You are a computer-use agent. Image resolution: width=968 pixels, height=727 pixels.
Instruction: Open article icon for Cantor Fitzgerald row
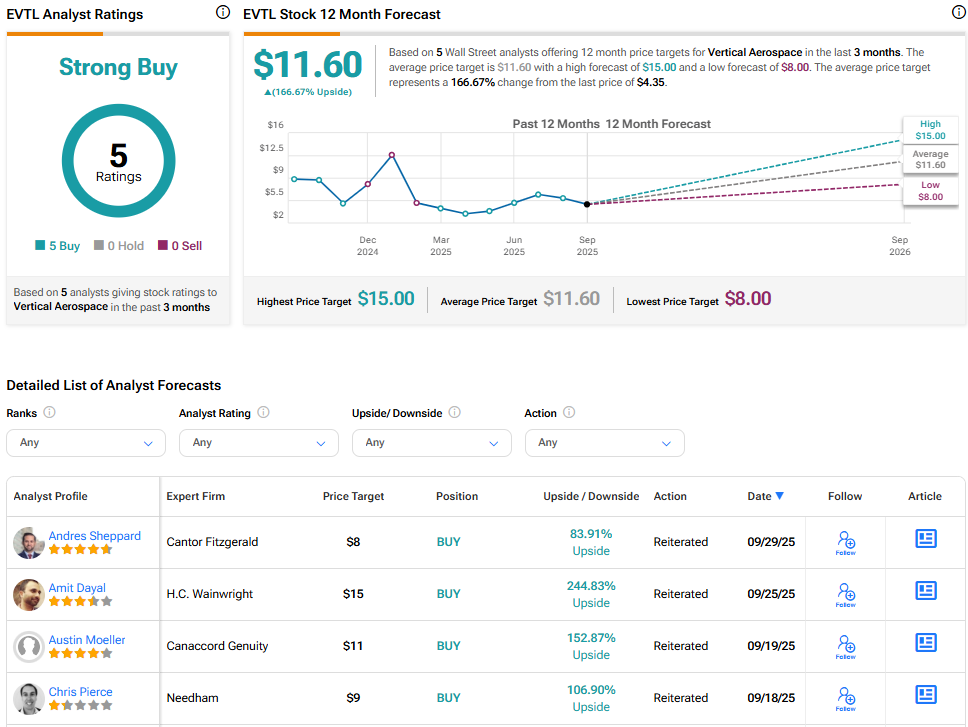(926, 539)
